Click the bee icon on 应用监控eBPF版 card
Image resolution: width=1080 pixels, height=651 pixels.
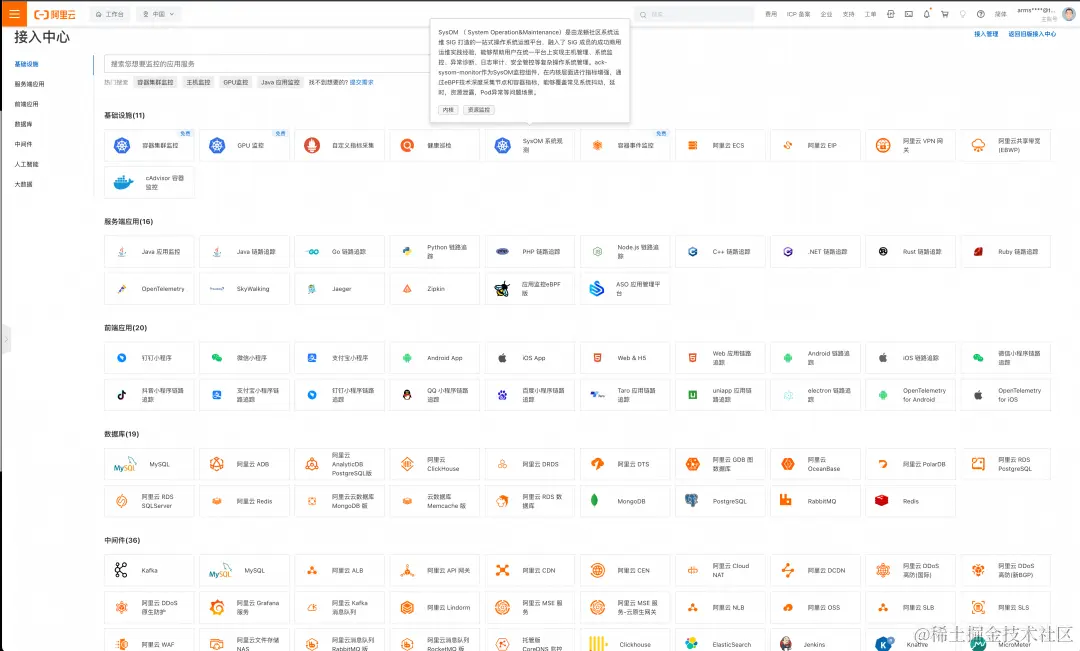[x=502, y=289]
